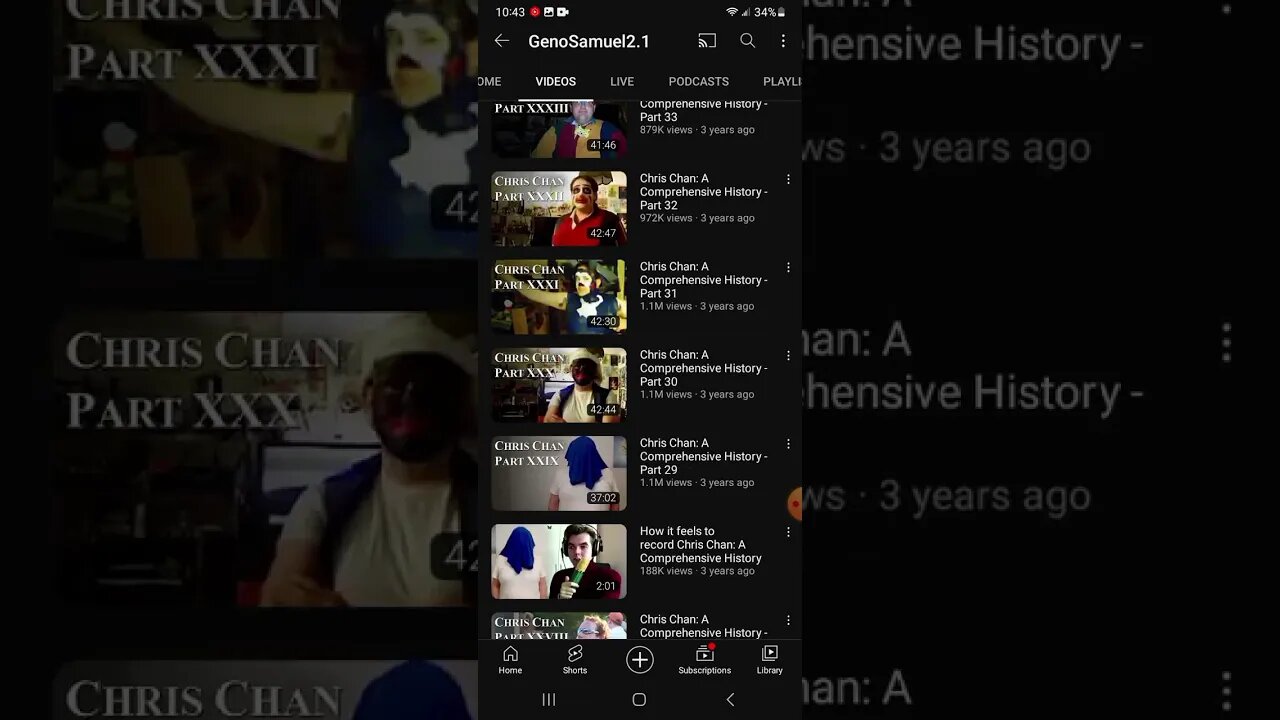Screen dimensions: 1280x720
Task: Switch to the PODCASTS tab
Action: [699, 81]
